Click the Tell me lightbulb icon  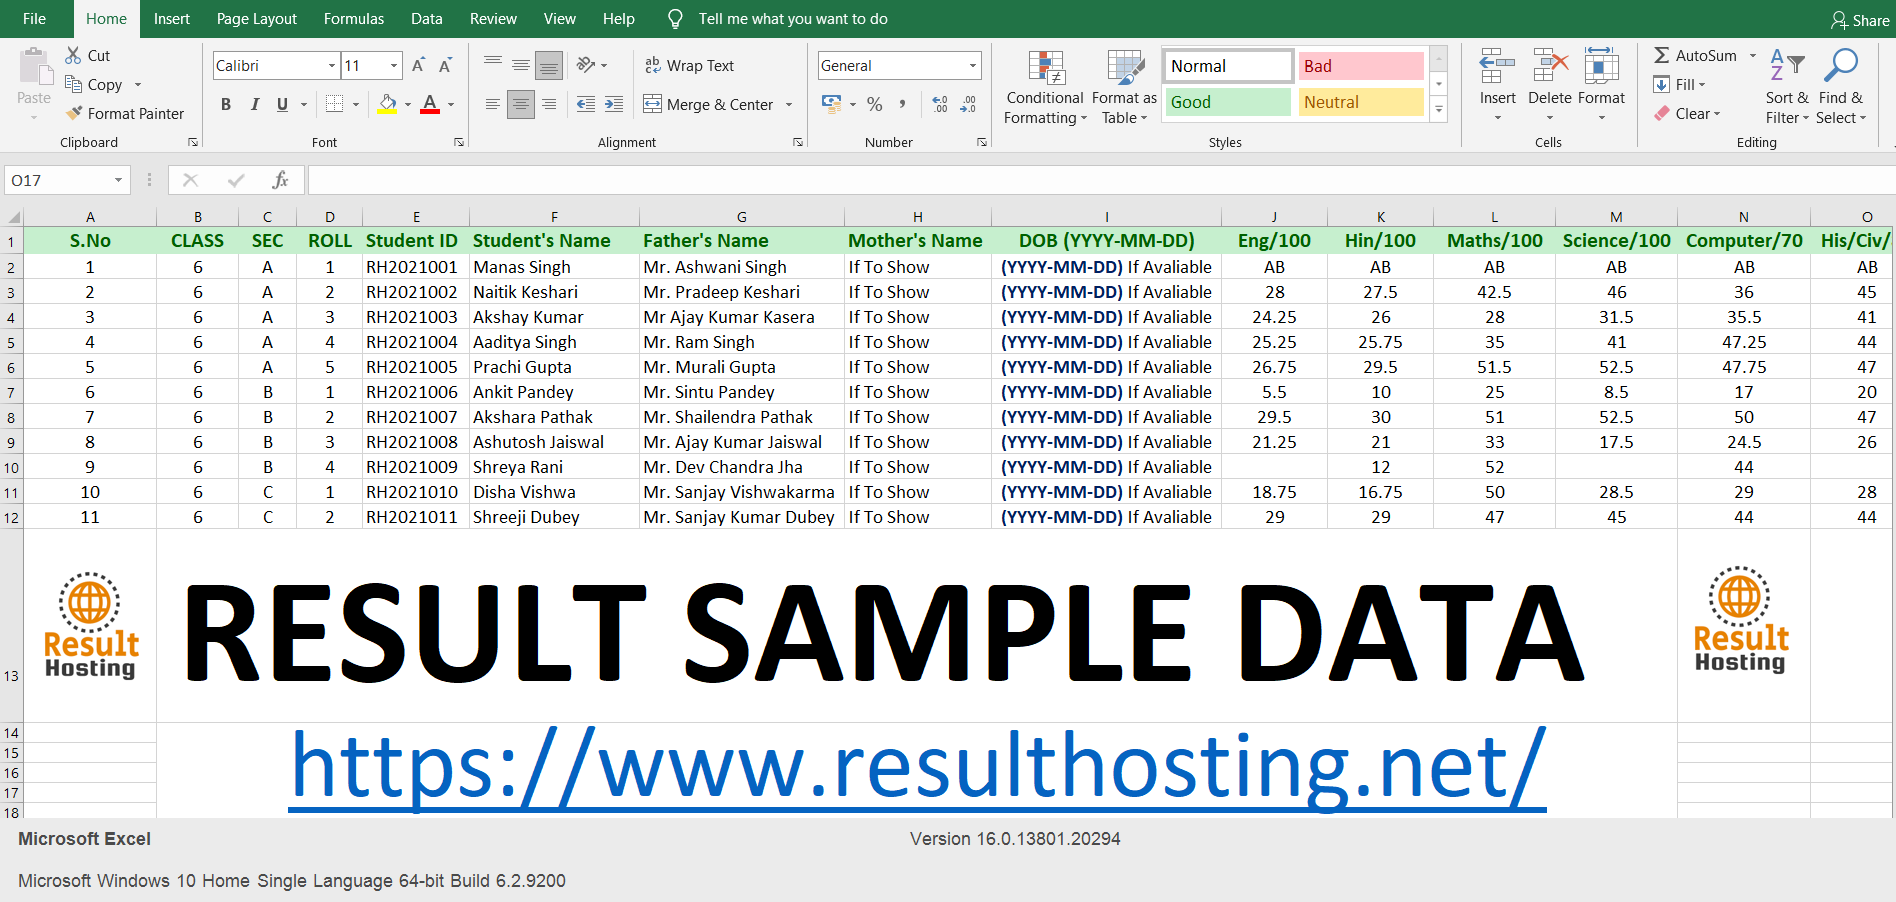[675, 19]
